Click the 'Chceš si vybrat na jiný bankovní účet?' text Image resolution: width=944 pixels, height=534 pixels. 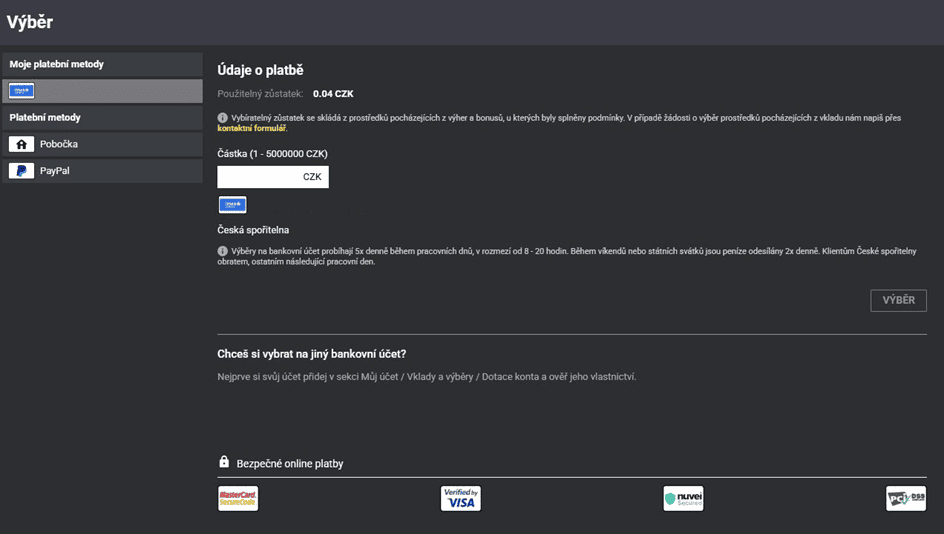pos(312,354)
